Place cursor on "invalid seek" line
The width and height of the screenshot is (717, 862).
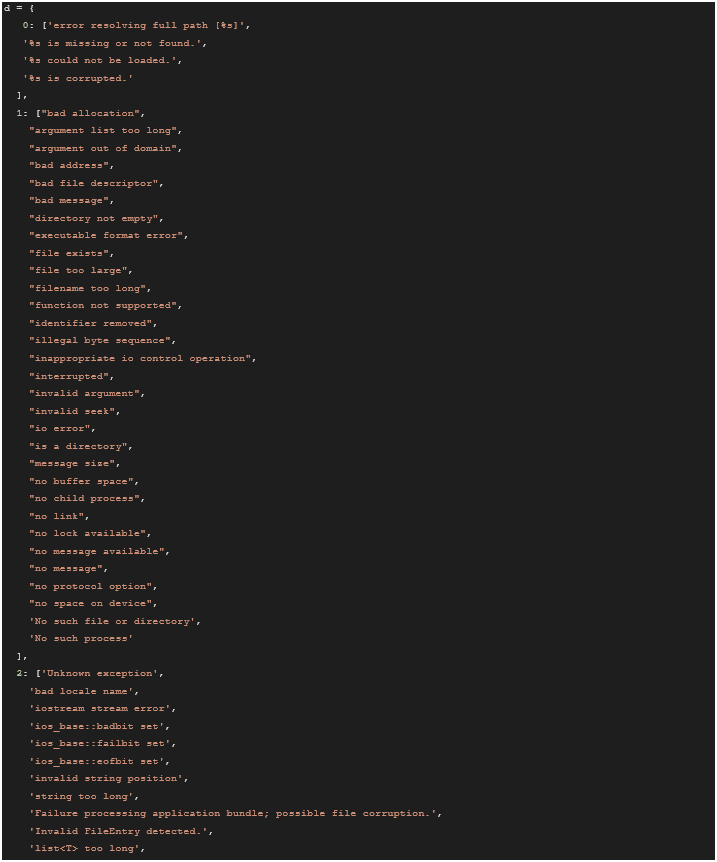[75, 411]
